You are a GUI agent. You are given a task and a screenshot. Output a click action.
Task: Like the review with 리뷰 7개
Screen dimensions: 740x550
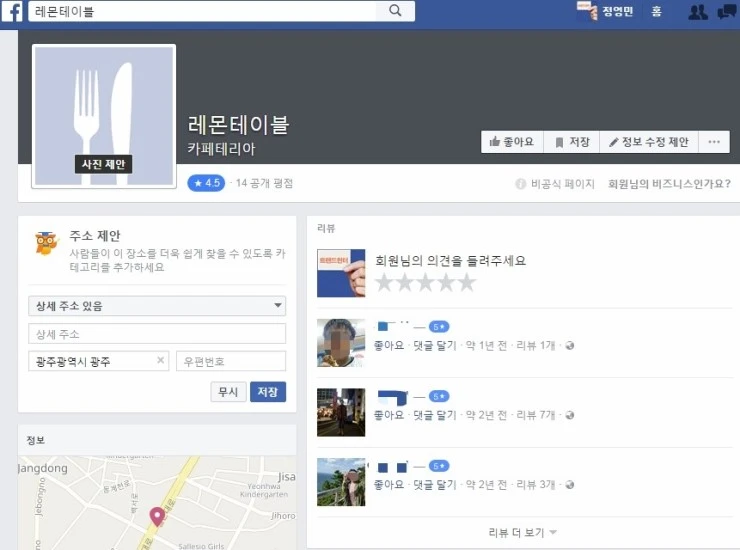point(389,415)
